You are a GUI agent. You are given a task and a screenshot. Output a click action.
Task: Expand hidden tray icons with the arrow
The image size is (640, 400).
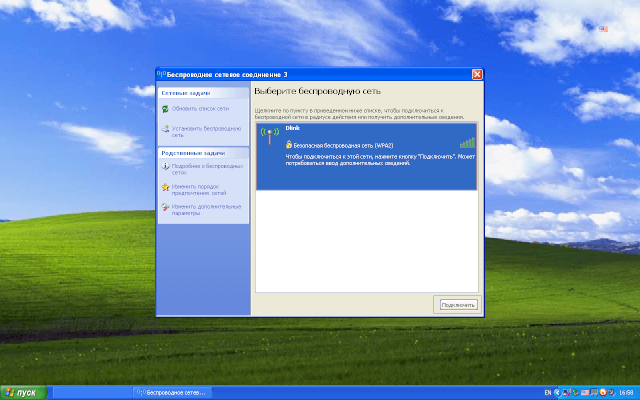point(555,392)
